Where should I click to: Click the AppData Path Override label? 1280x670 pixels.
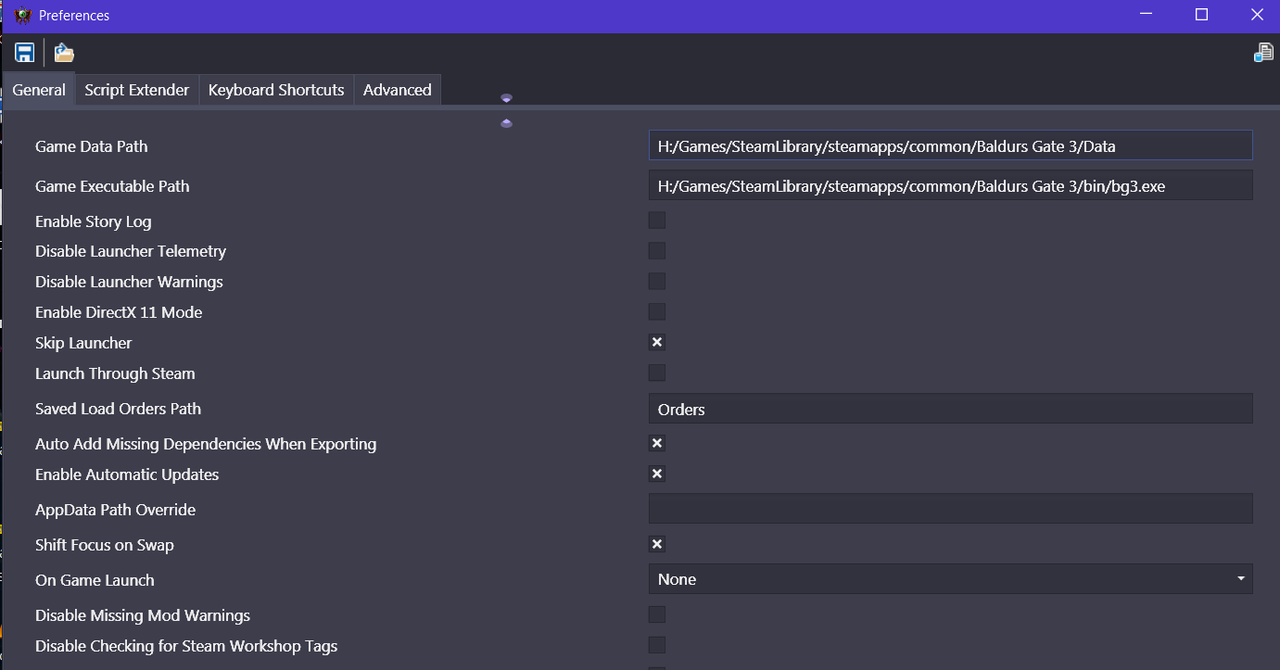[115, 510]
